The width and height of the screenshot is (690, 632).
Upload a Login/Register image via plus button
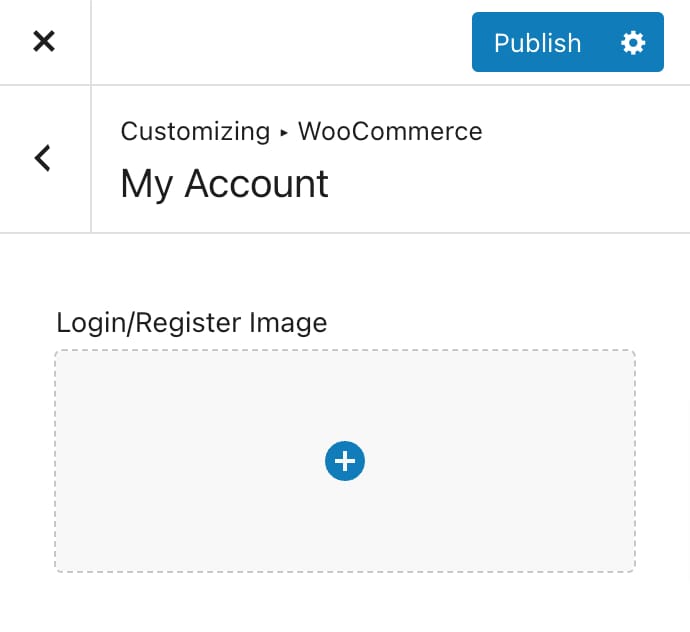pyautogui.click(x=345, y=461)
